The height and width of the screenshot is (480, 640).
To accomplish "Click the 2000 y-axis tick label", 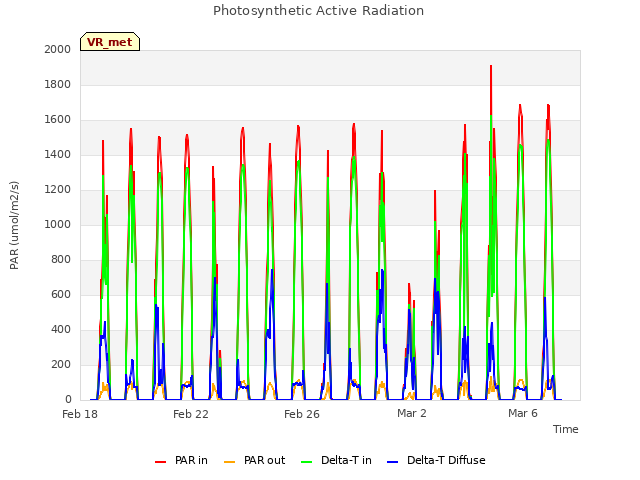I will click(58, 49).
